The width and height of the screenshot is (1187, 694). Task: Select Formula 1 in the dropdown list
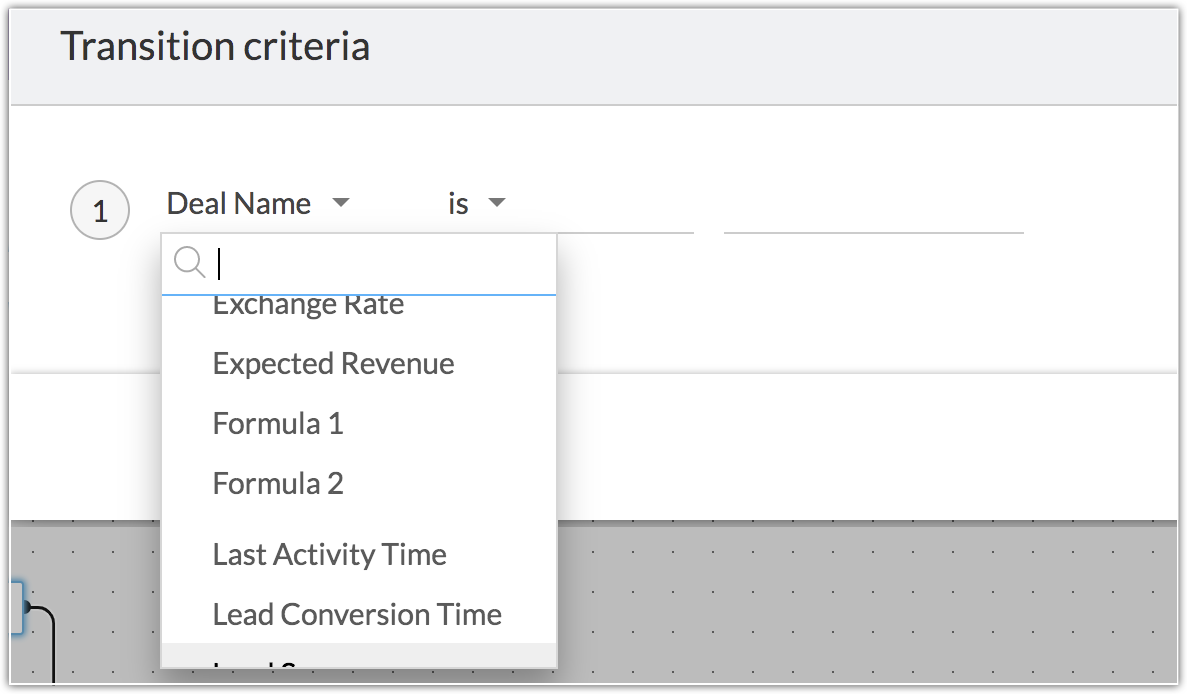(278, 424)
